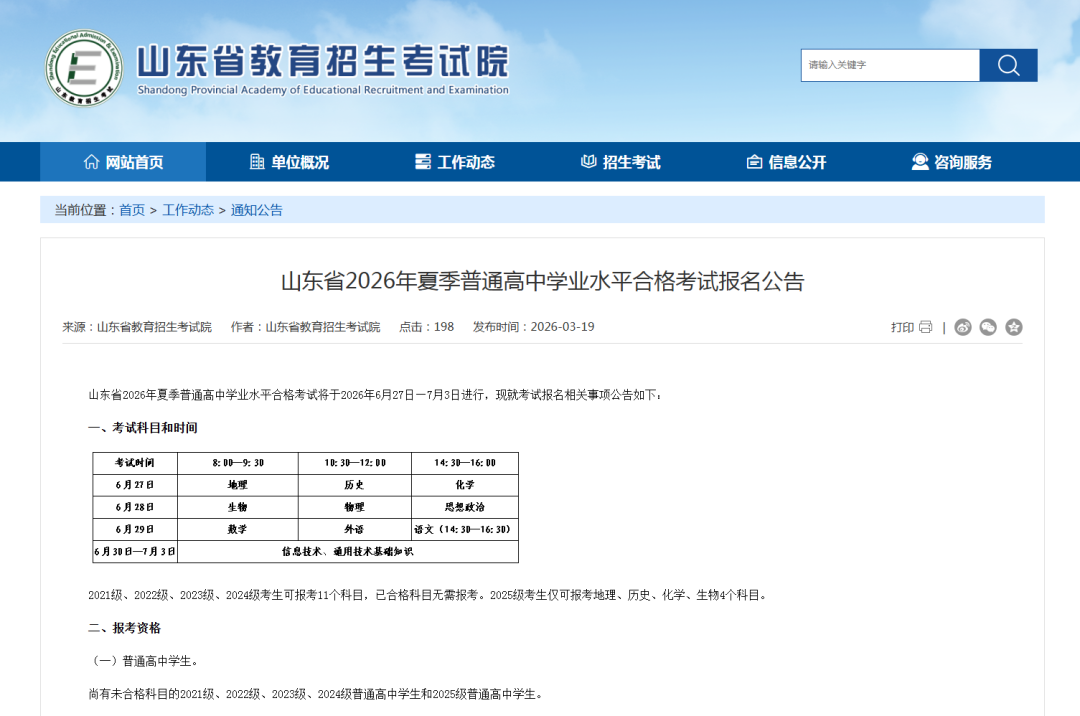Image resolution: width=1080 pixels, height=716 pixels.
Task: Click the 工作动态 breadcrumb link
Action: click(x=189, y=209)
